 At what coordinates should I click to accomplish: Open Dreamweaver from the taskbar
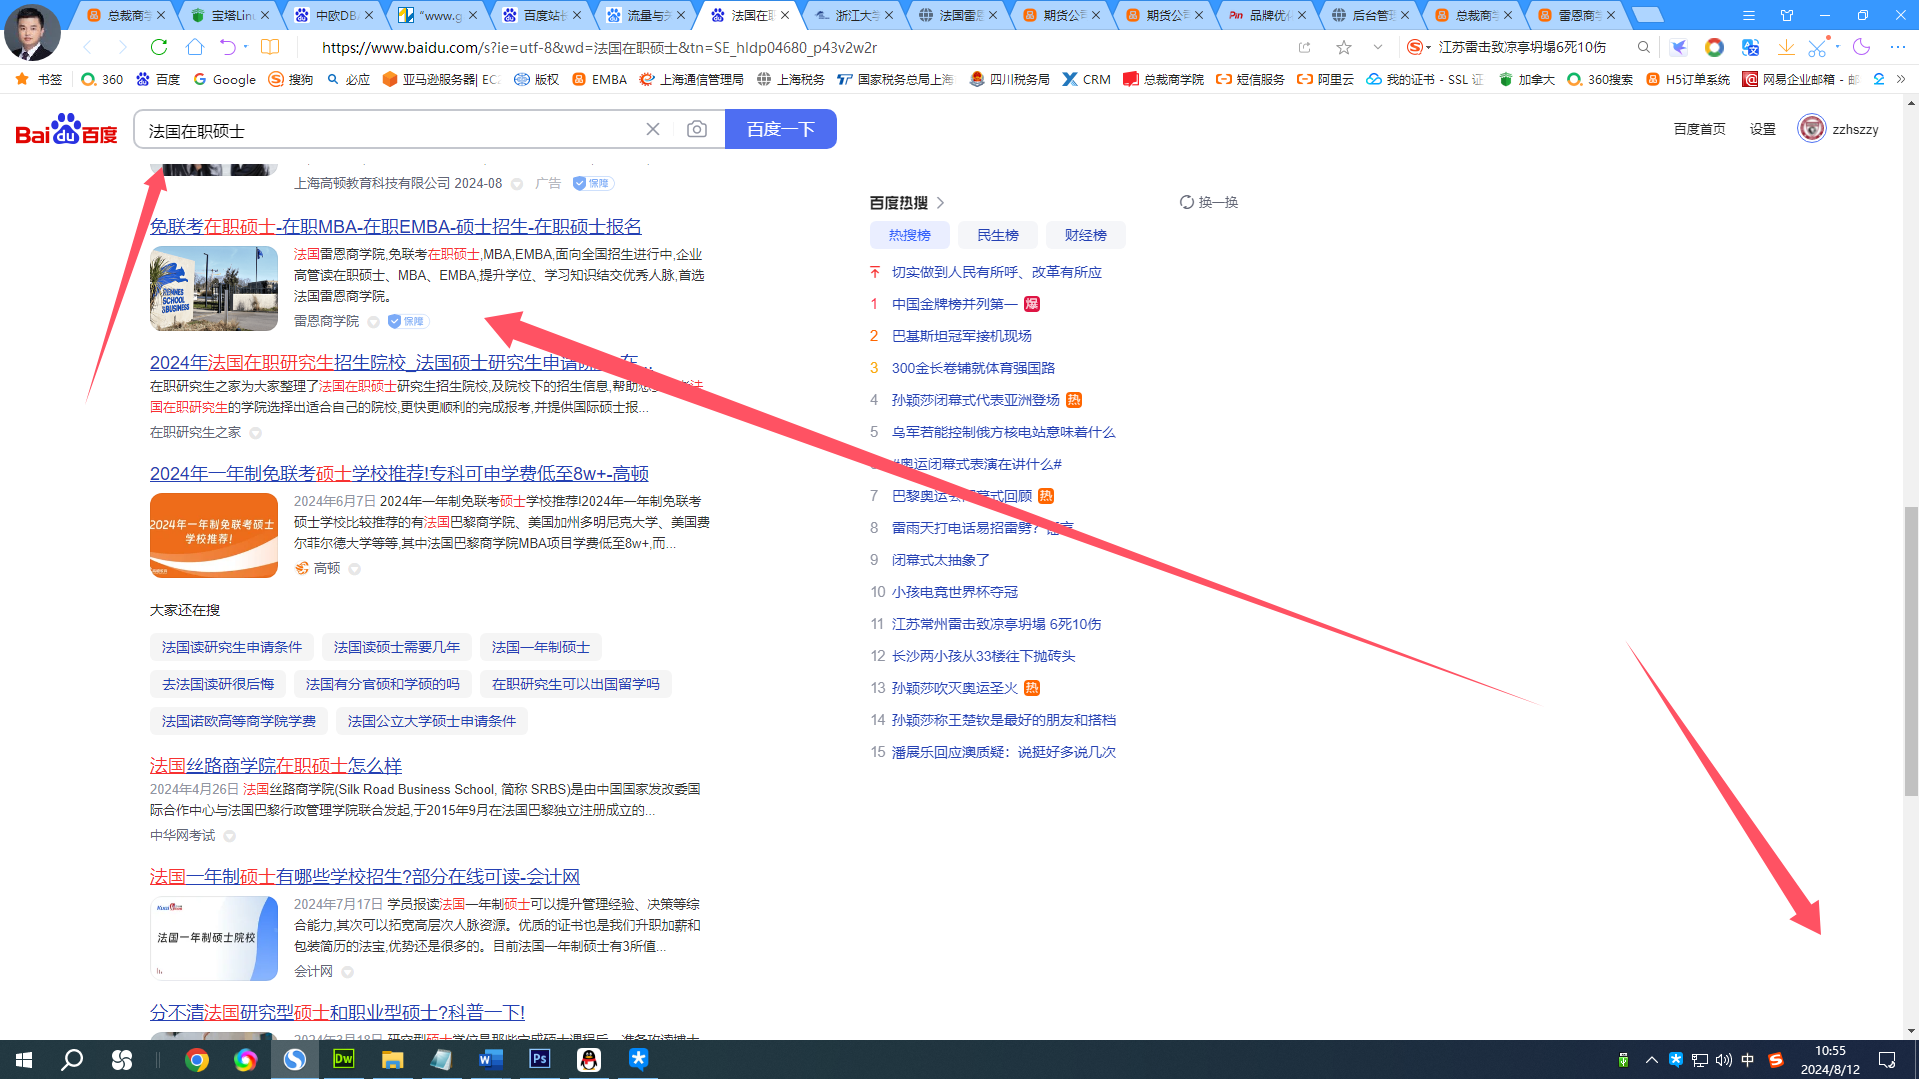tap(343, 1059)
